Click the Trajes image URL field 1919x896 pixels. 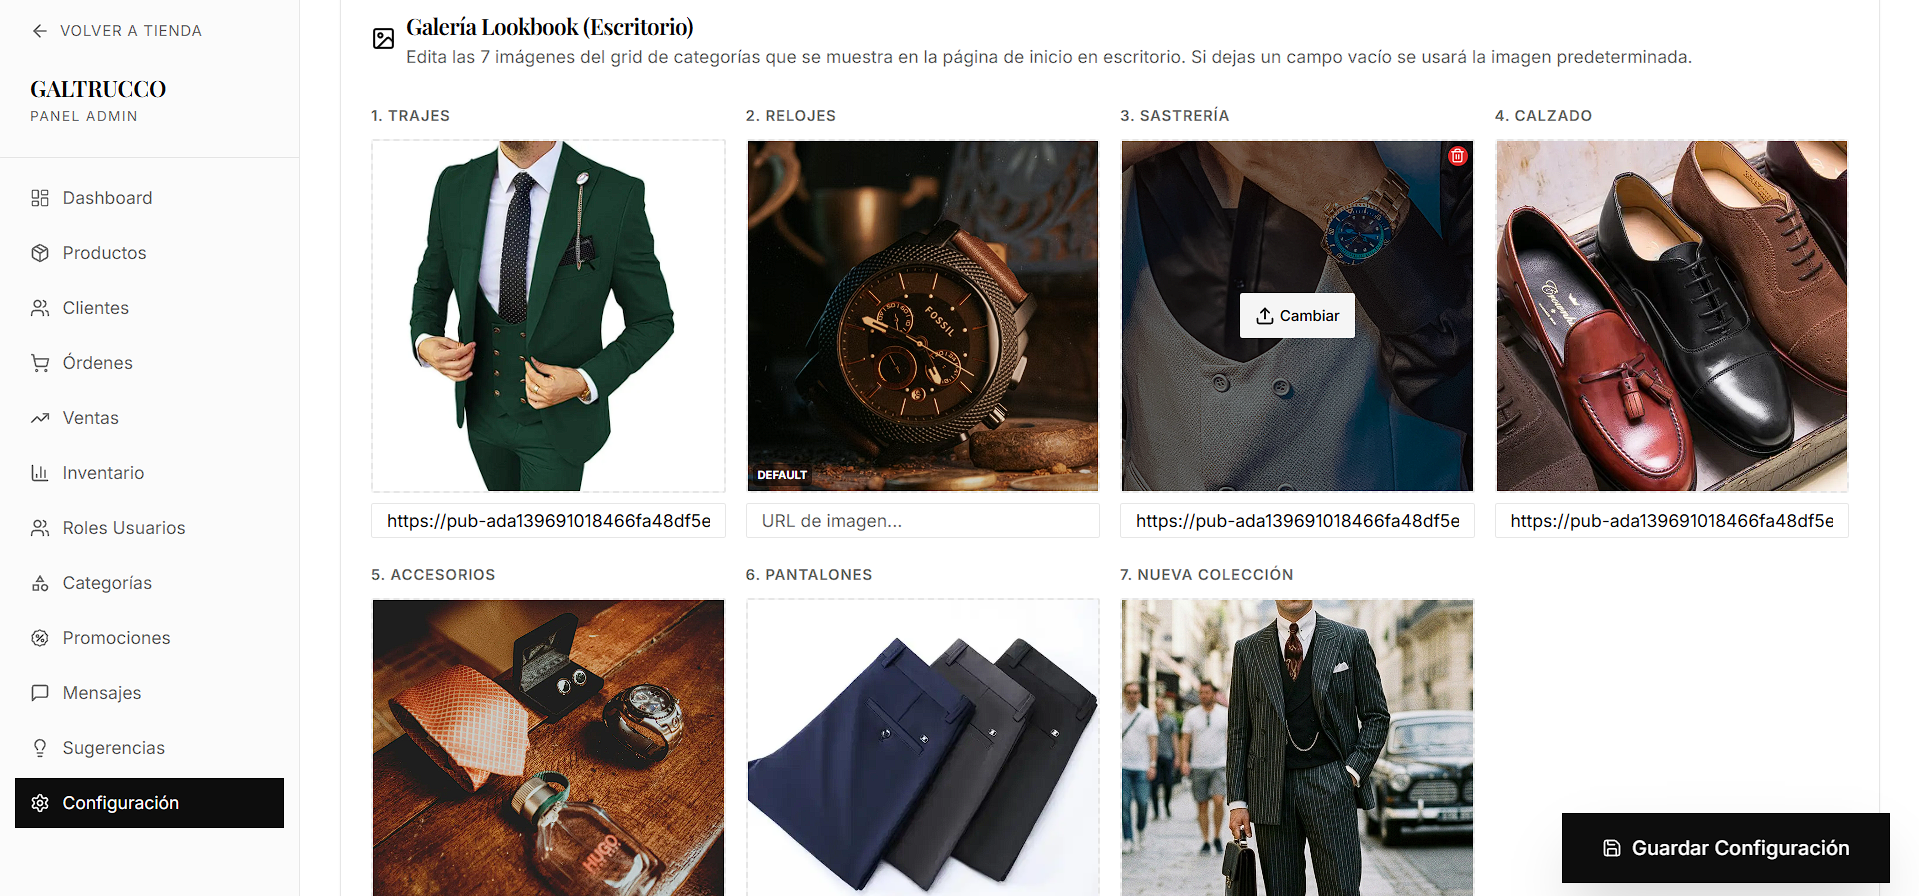click(548, 521)
